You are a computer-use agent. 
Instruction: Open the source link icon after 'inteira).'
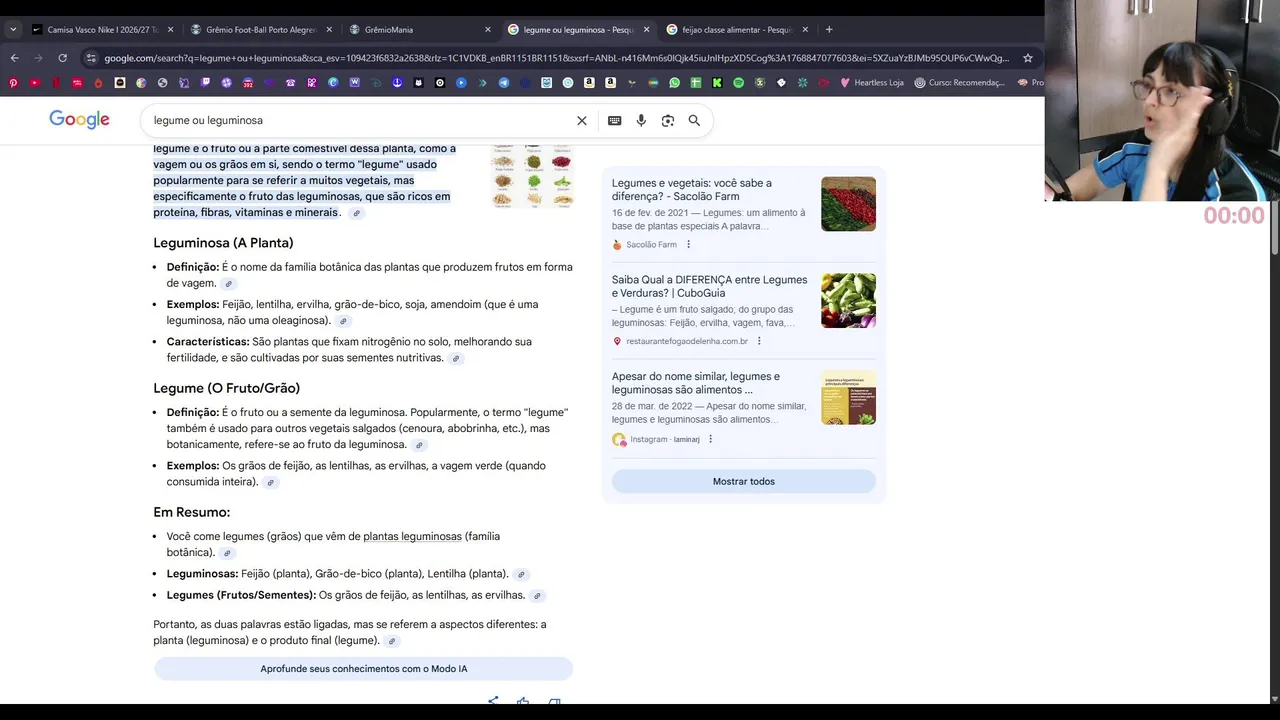270,482
